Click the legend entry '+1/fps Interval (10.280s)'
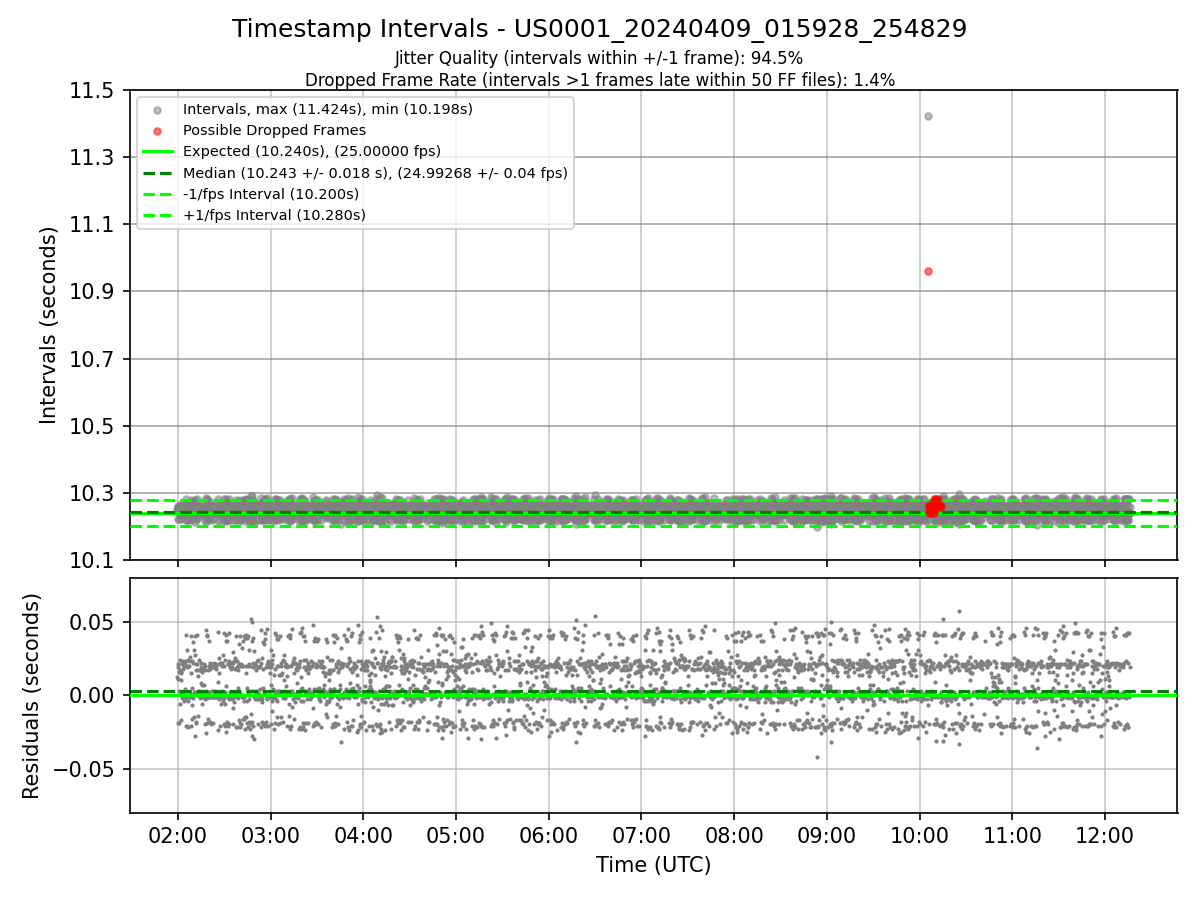 (x=274, y=215)
